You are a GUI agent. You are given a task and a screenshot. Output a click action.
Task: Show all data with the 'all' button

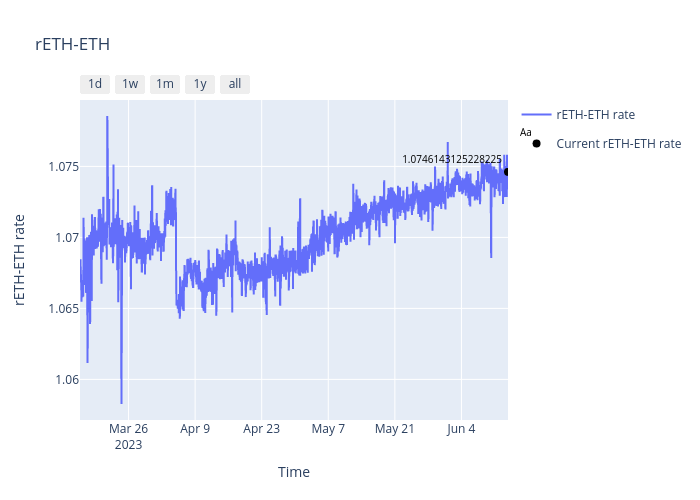click(x=235, y=84)
